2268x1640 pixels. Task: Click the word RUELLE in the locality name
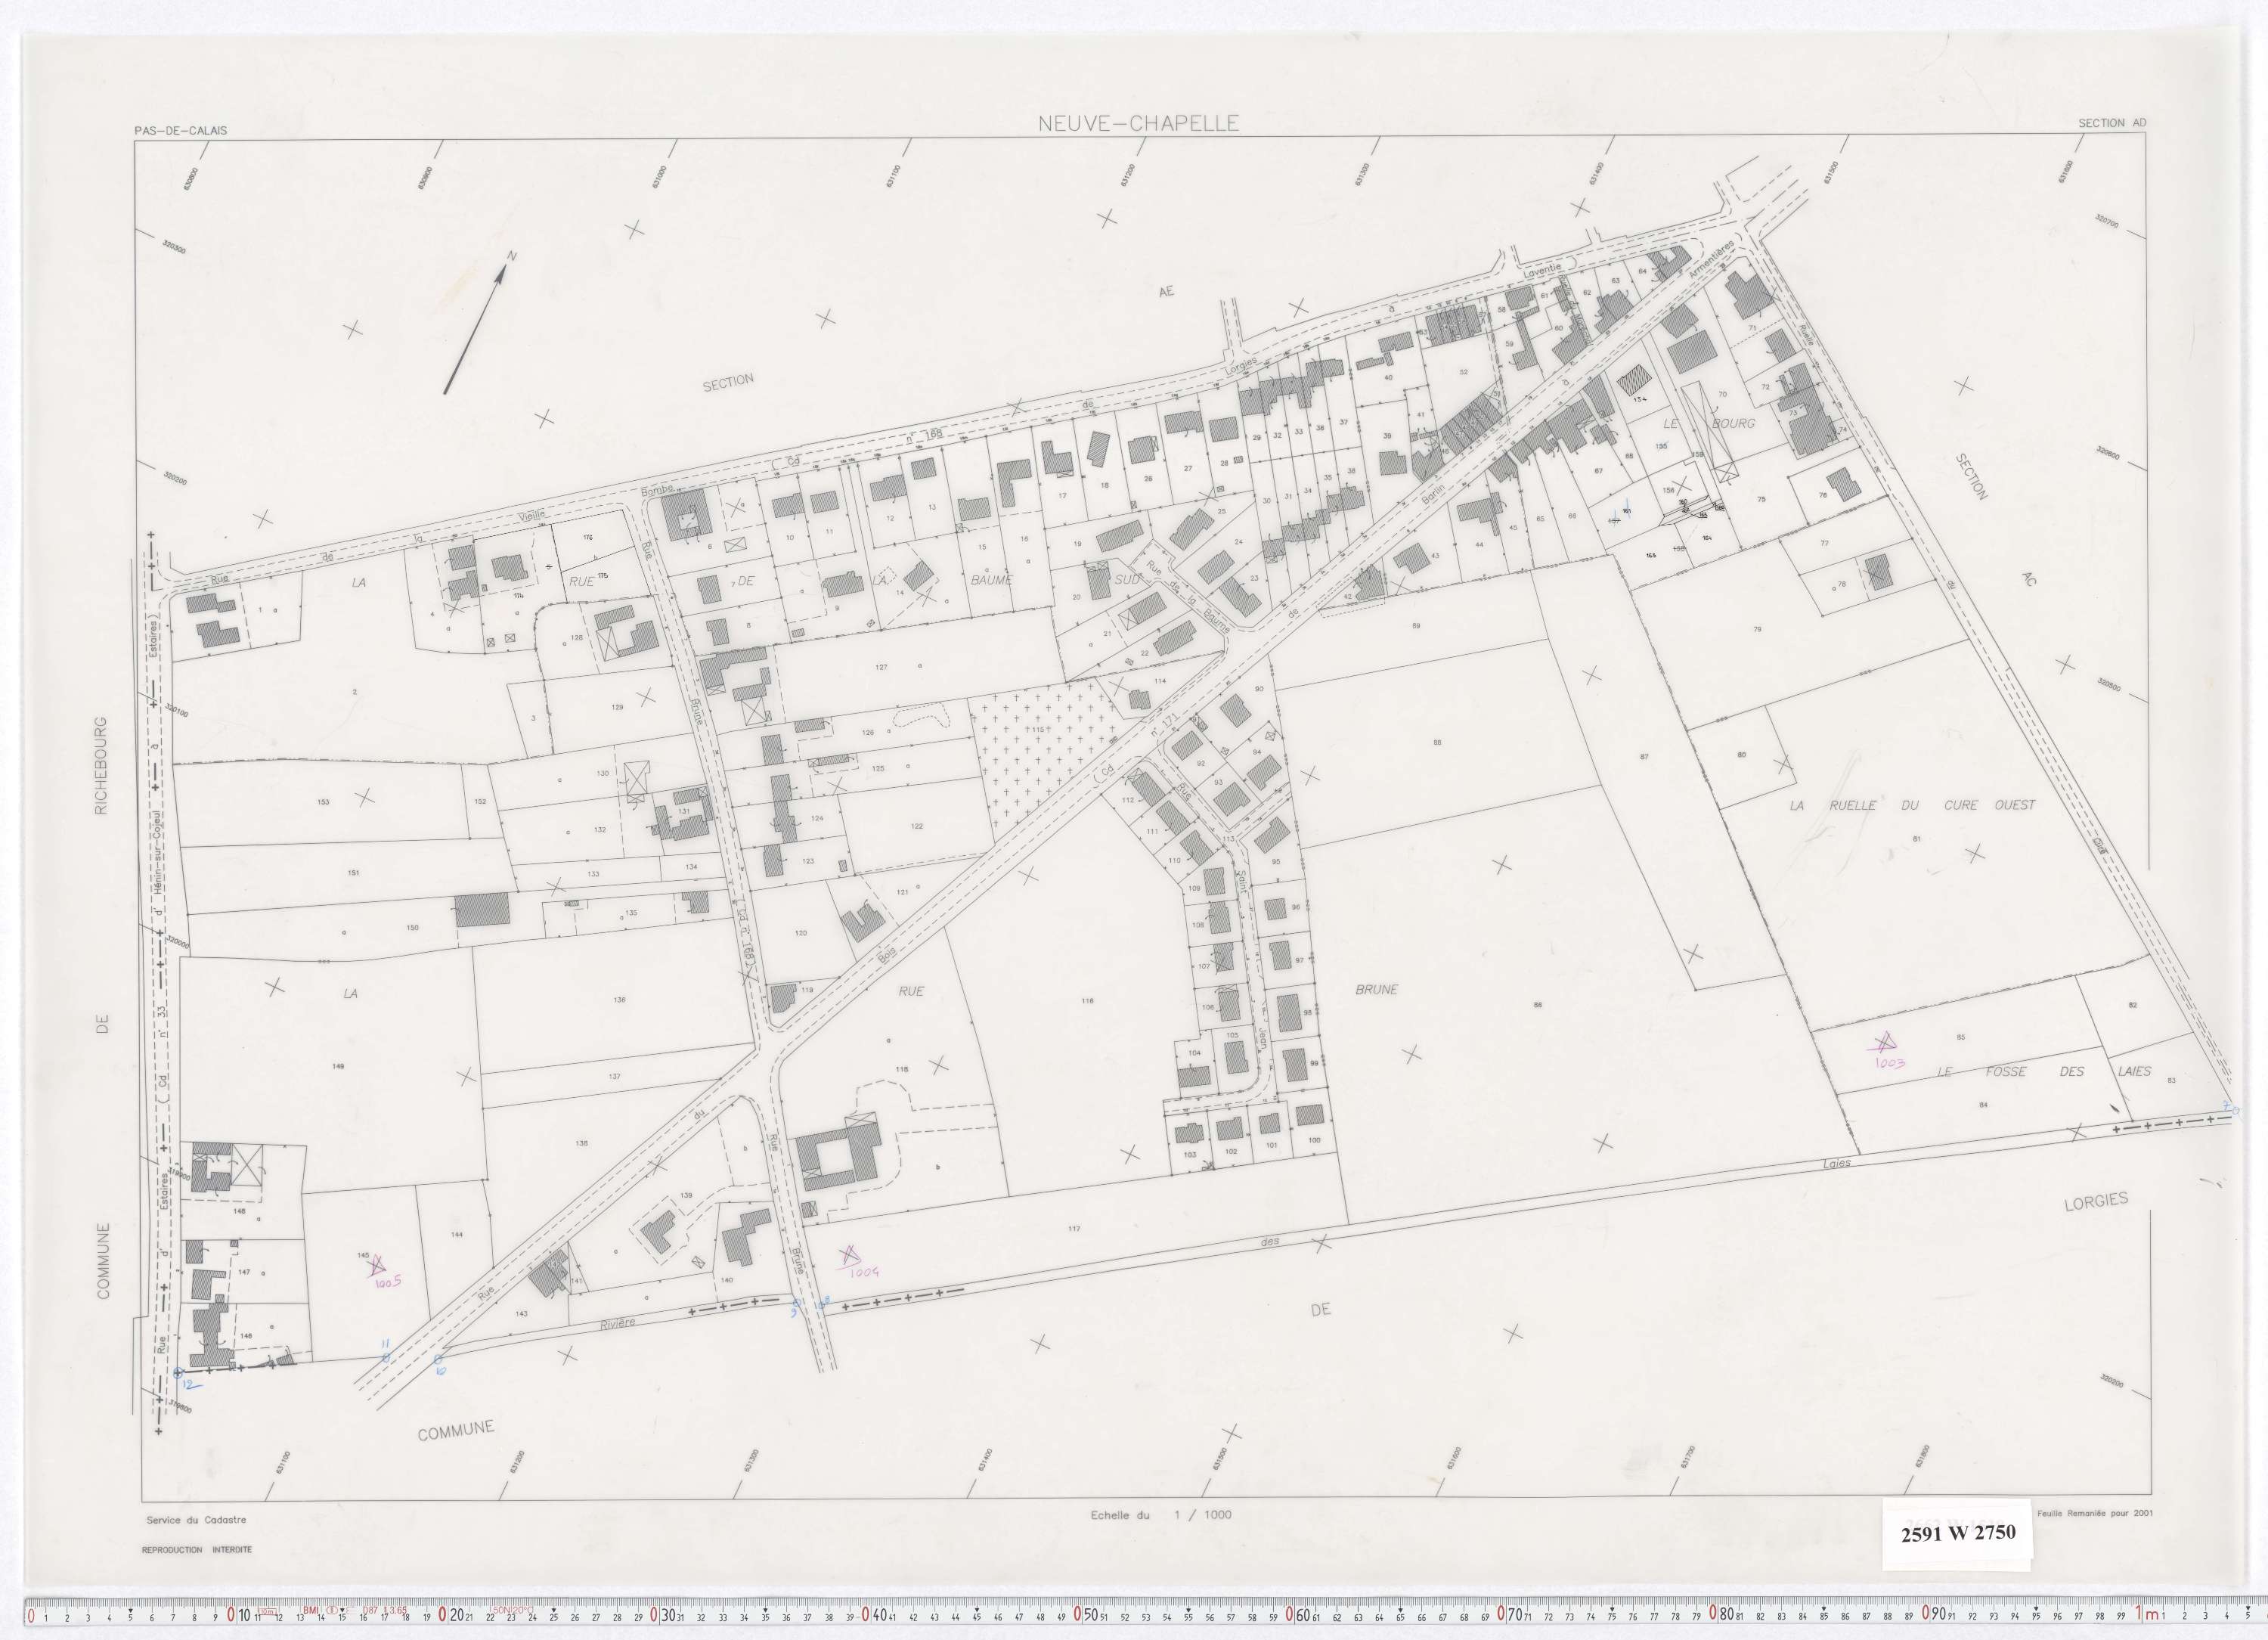coord(1853,805)
